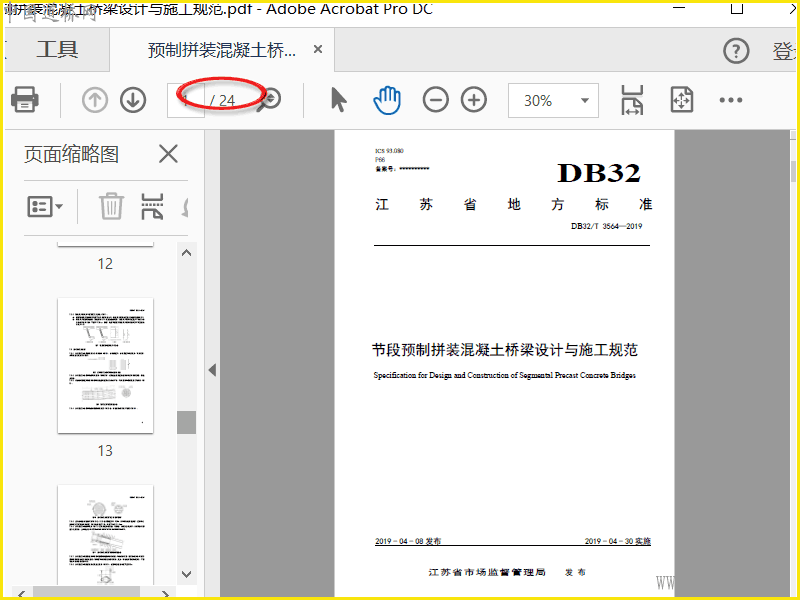Go to previous page with up arrow
Image resolution: width=800 pixels, height=600 pixels.
coord(95,100)
